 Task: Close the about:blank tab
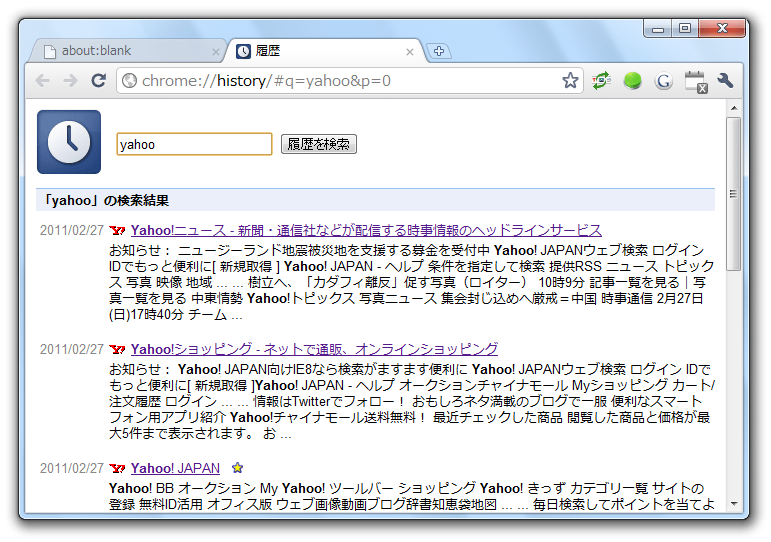[215, 52]
